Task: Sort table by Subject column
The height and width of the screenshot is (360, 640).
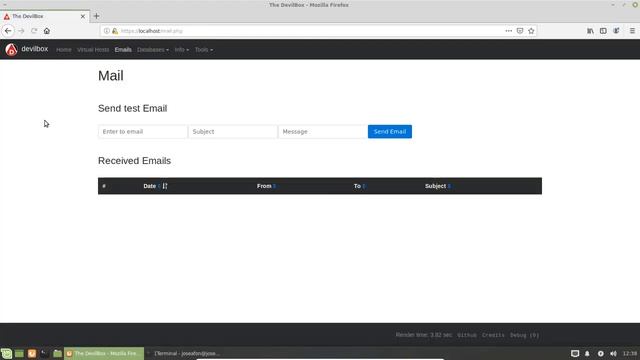Action: [438, 186]
